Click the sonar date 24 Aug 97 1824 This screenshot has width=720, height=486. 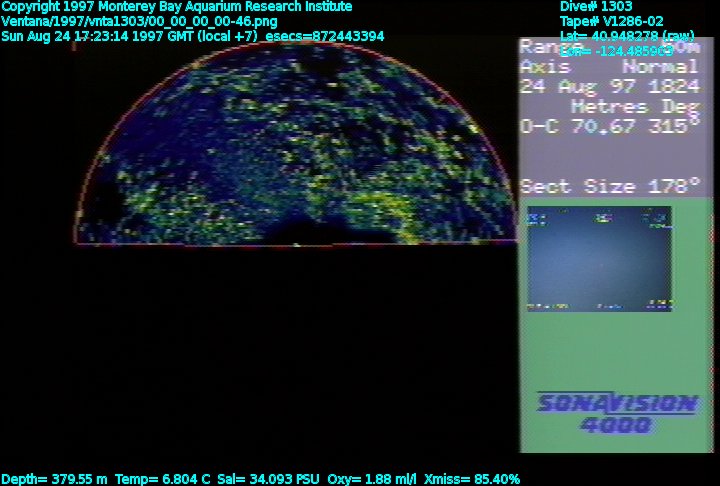coord(610,86)
